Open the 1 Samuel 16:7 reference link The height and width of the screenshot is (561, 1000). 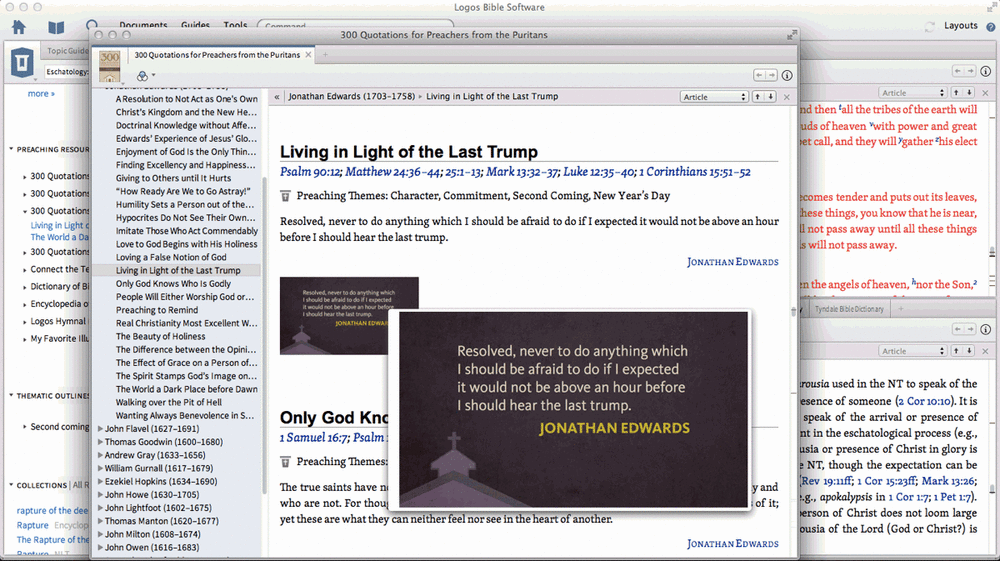pyautogui.click(x=314, y=437)
